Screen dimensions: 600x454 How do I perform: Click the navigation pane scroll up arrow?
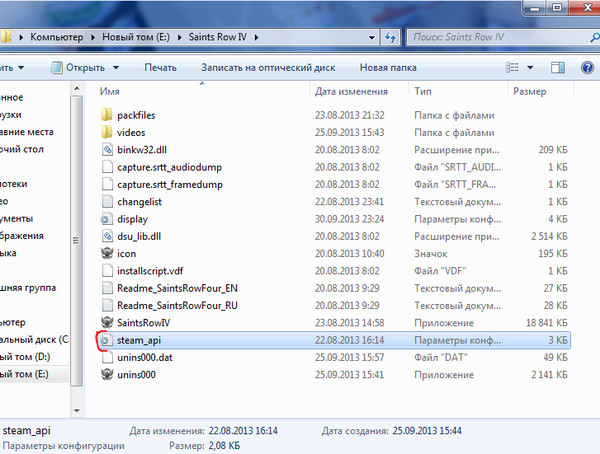point(77,88)
